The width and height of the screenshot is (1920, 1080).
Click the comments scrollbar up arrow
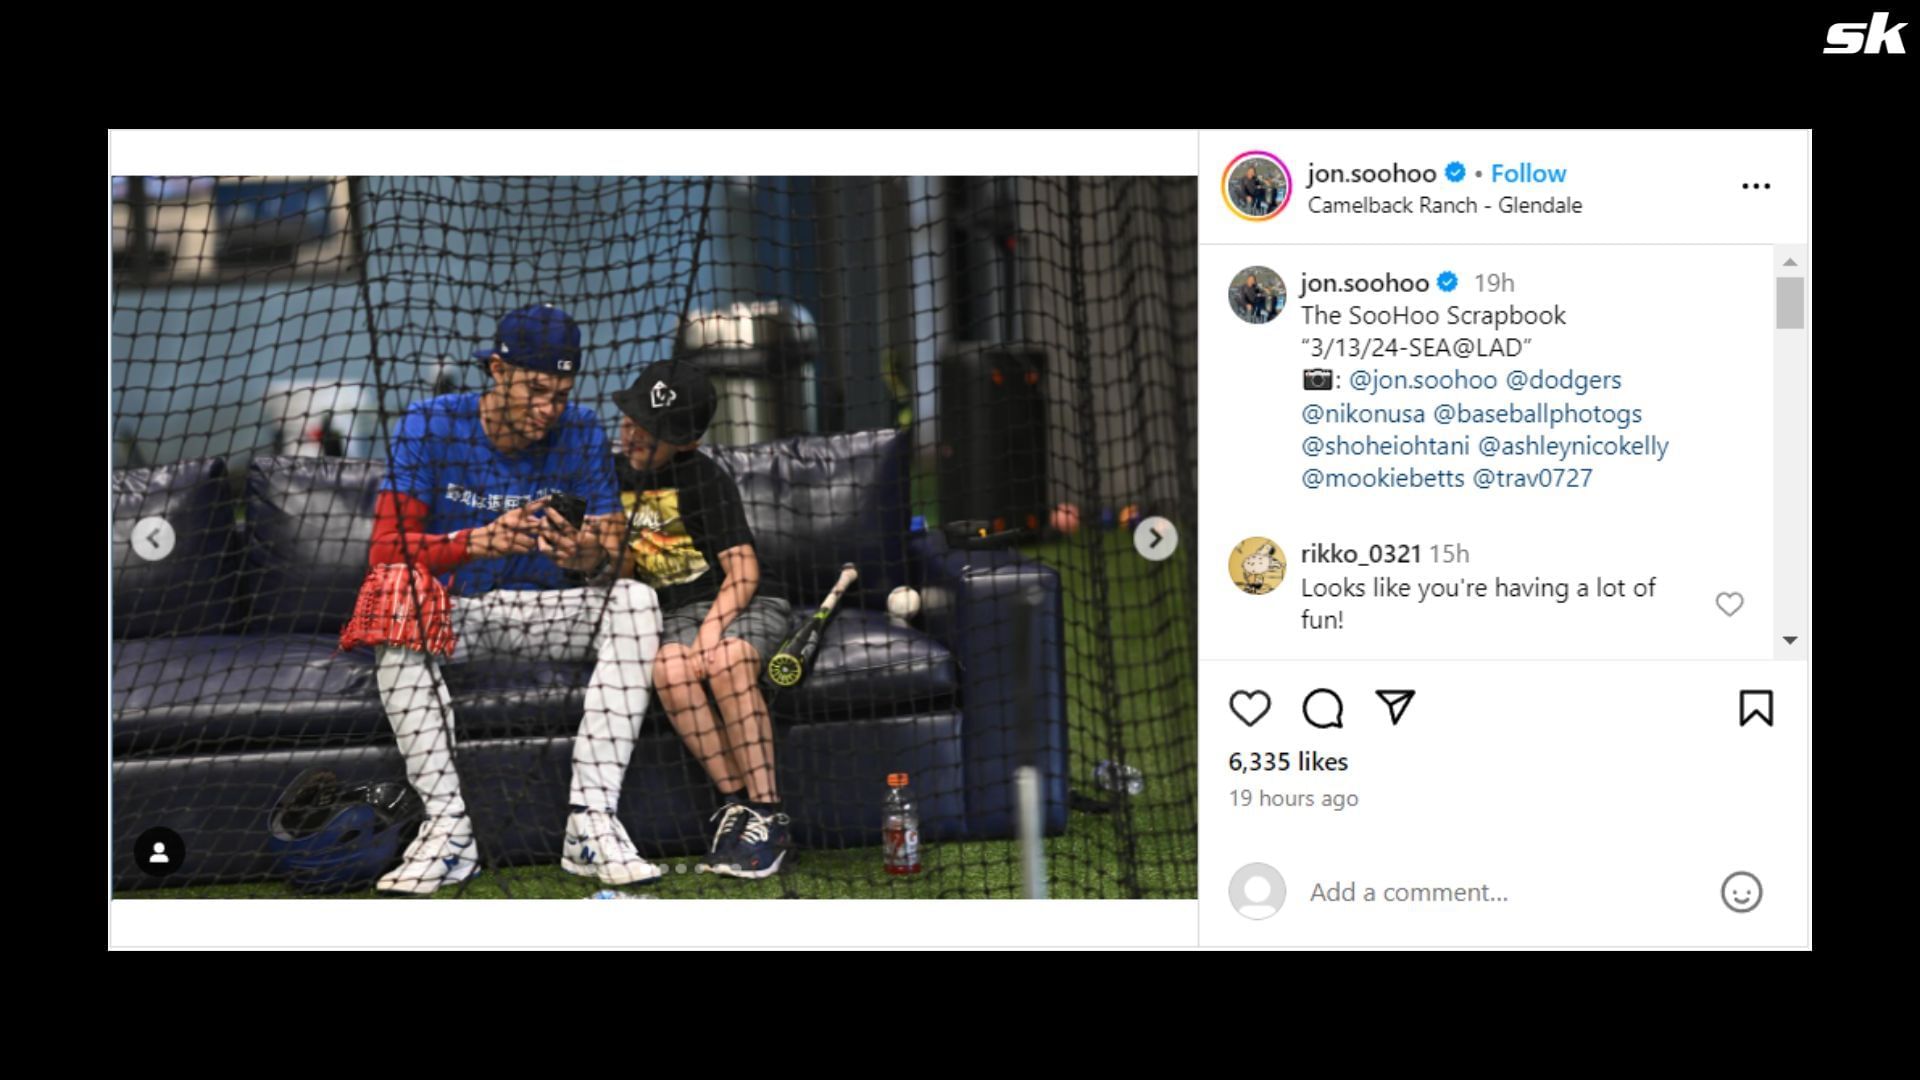click(1790, 262)
